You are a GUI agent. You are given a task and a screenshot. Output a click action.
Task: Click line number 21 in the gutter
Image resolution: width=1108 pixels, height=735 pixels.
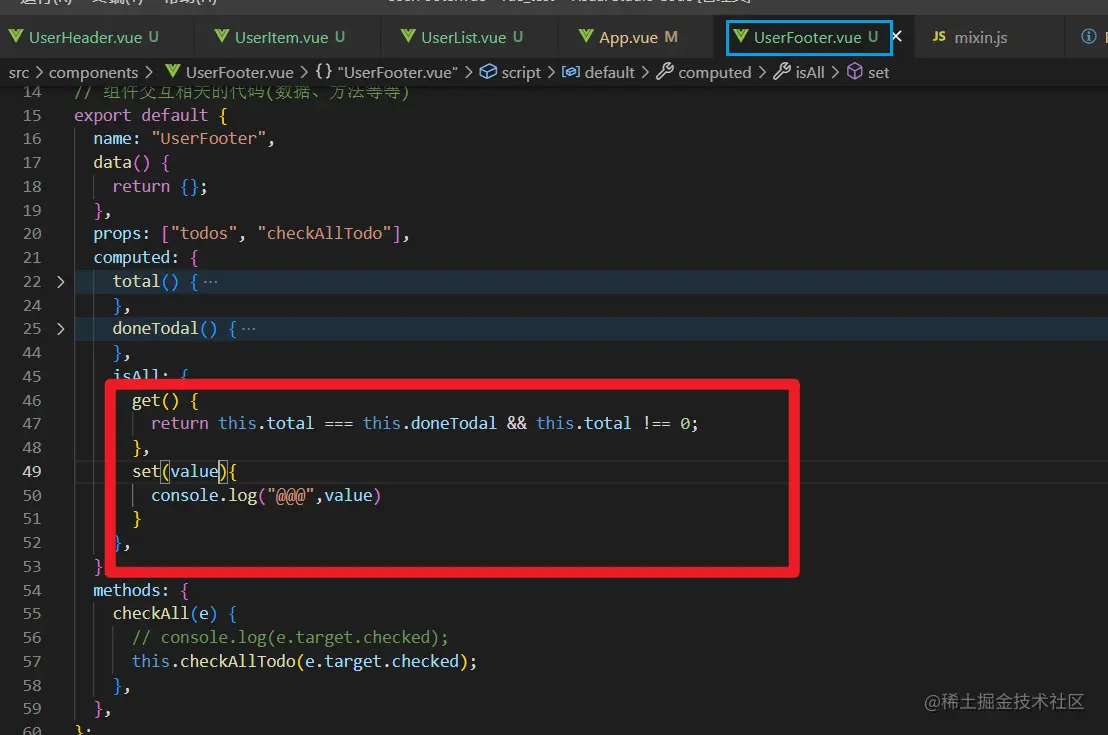32,258
